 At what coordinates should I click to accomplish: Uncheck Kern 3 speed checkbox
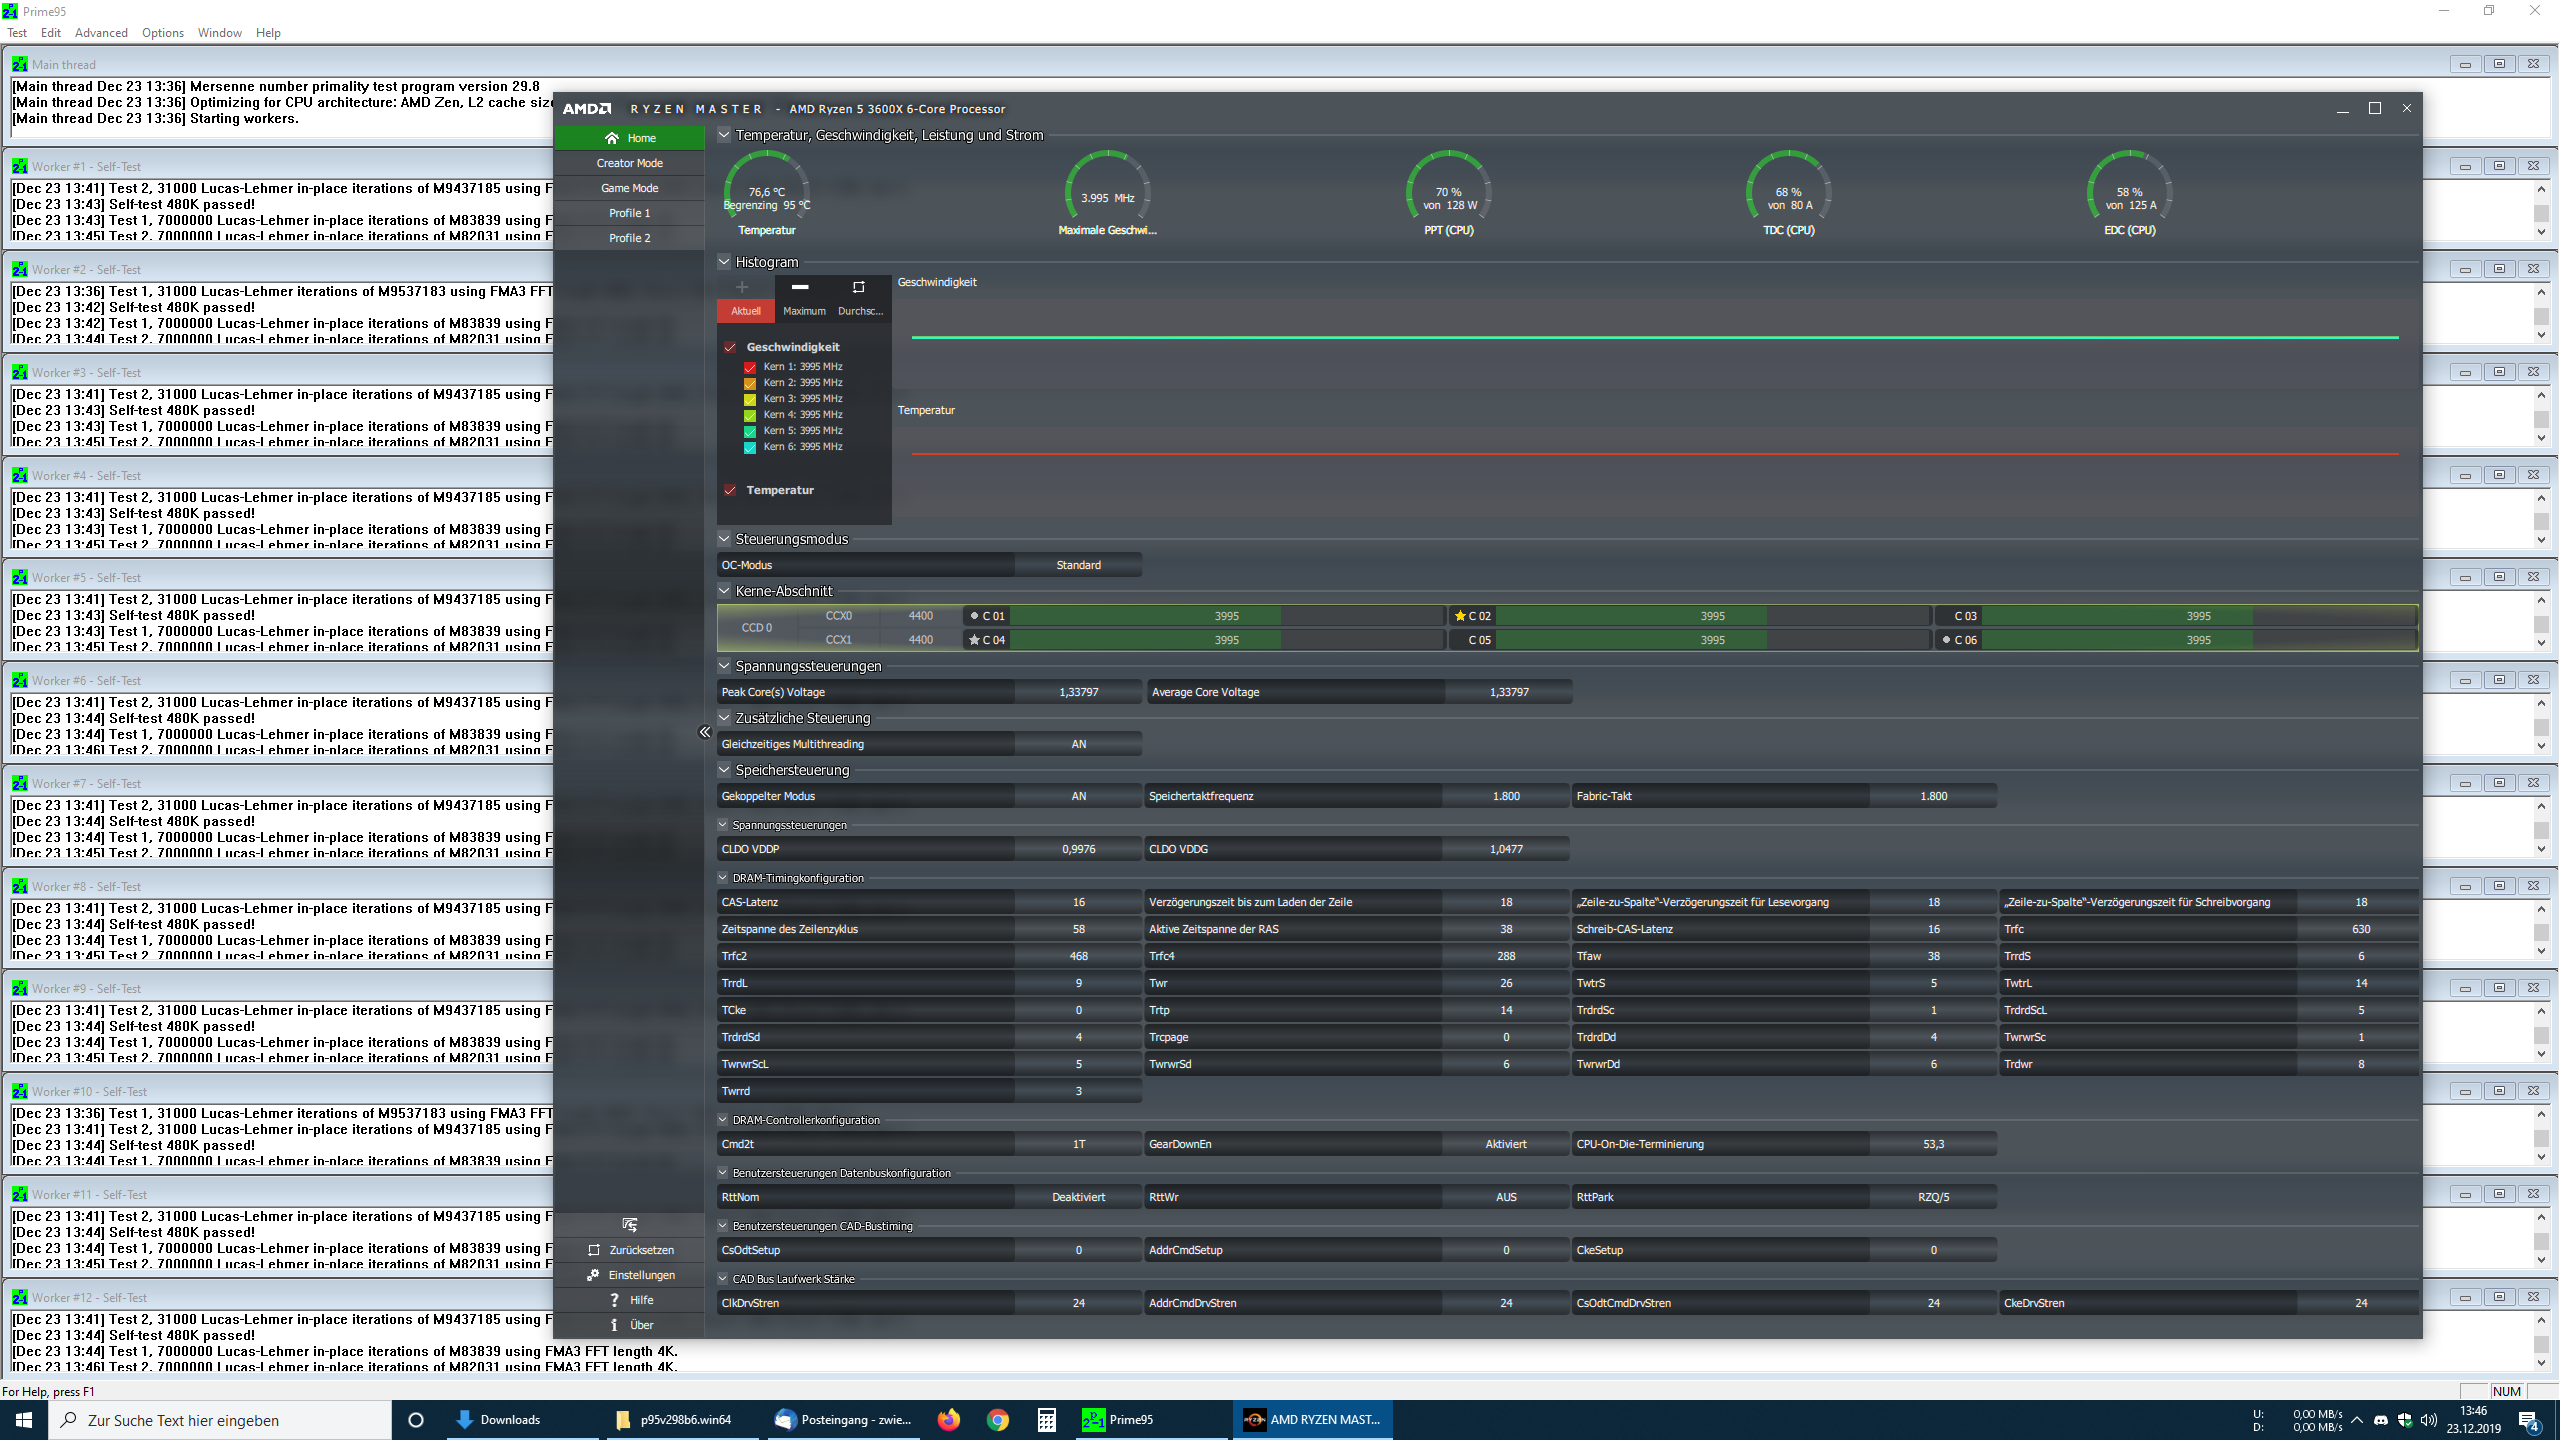(750, 399)
